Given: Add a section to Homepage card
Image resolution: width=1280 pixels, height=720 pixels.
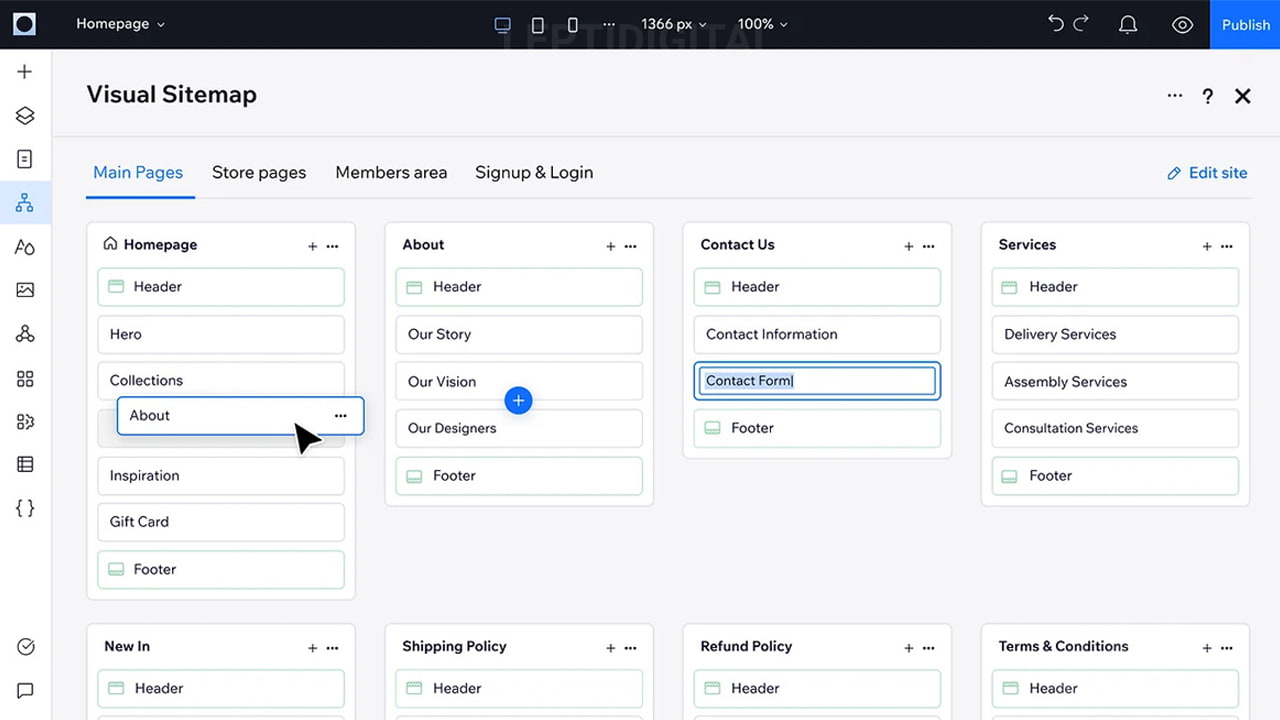Looking at the screenshot, I should tap(312, 246).
